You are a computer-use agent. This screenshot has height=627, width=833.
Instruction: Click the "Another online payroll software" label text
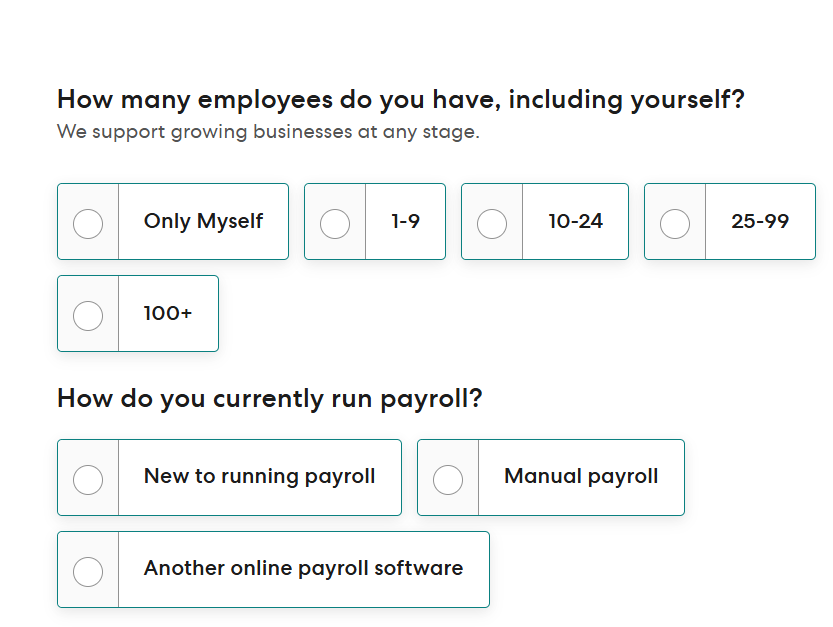click(303, 568)
